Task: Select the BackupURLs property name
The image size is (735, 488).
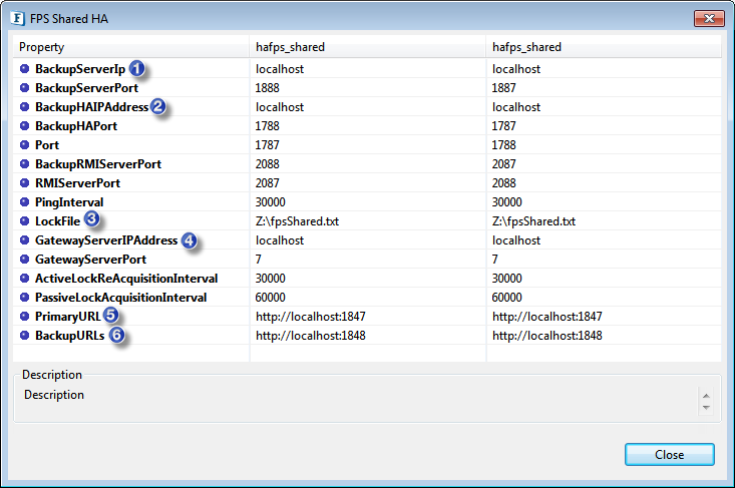Action: tap(70, 335)
